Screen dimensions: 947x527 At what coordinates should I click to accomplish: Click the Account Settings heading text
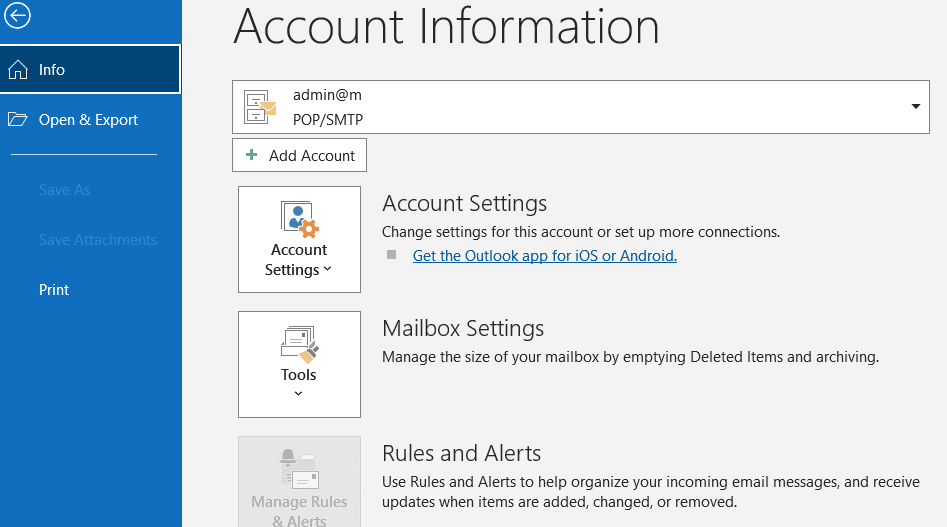464,203
